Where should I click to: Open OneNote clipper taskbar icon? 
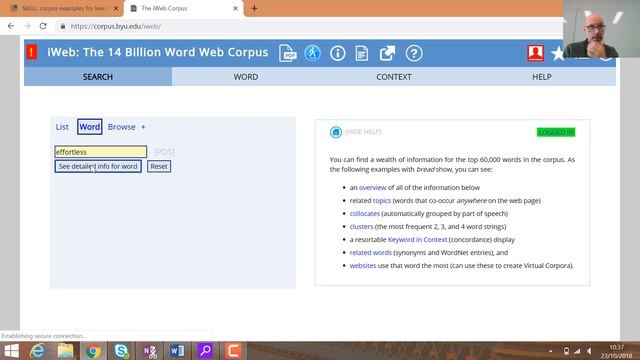click(x=150, y=351)
